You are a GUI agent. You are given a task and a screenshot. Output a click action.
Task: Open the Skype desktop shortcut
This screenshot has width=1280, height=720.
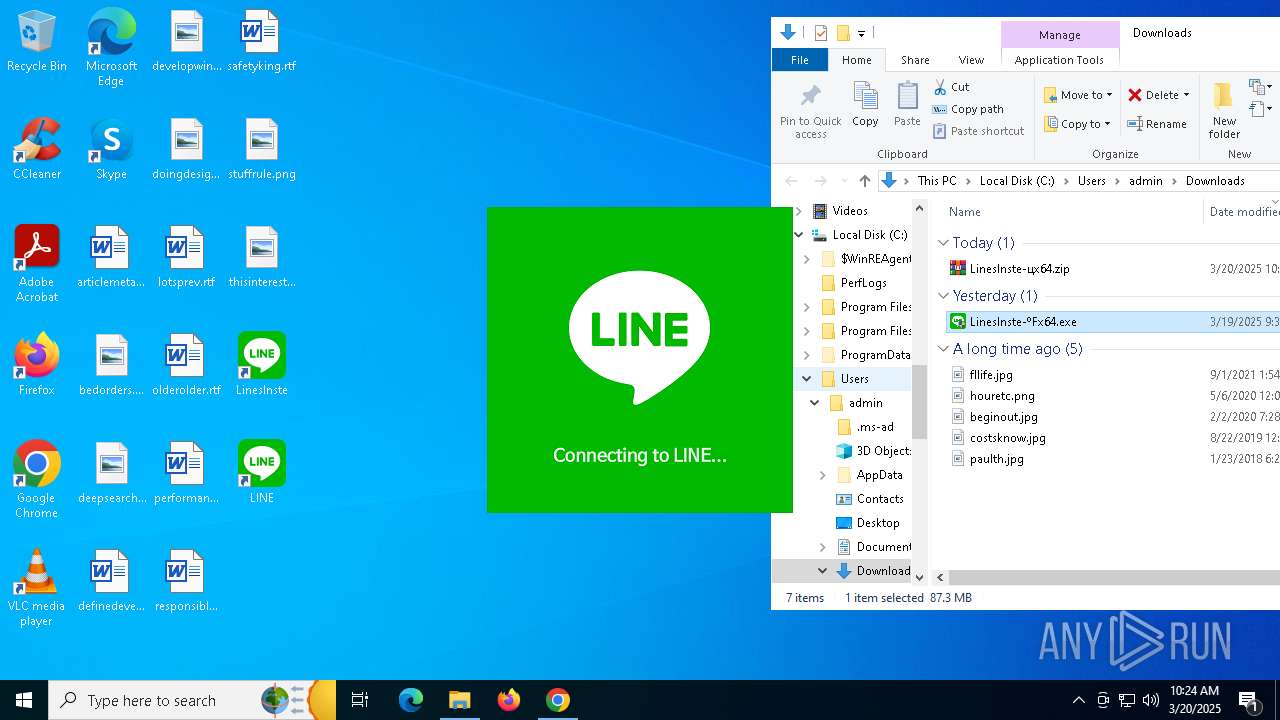111,150
